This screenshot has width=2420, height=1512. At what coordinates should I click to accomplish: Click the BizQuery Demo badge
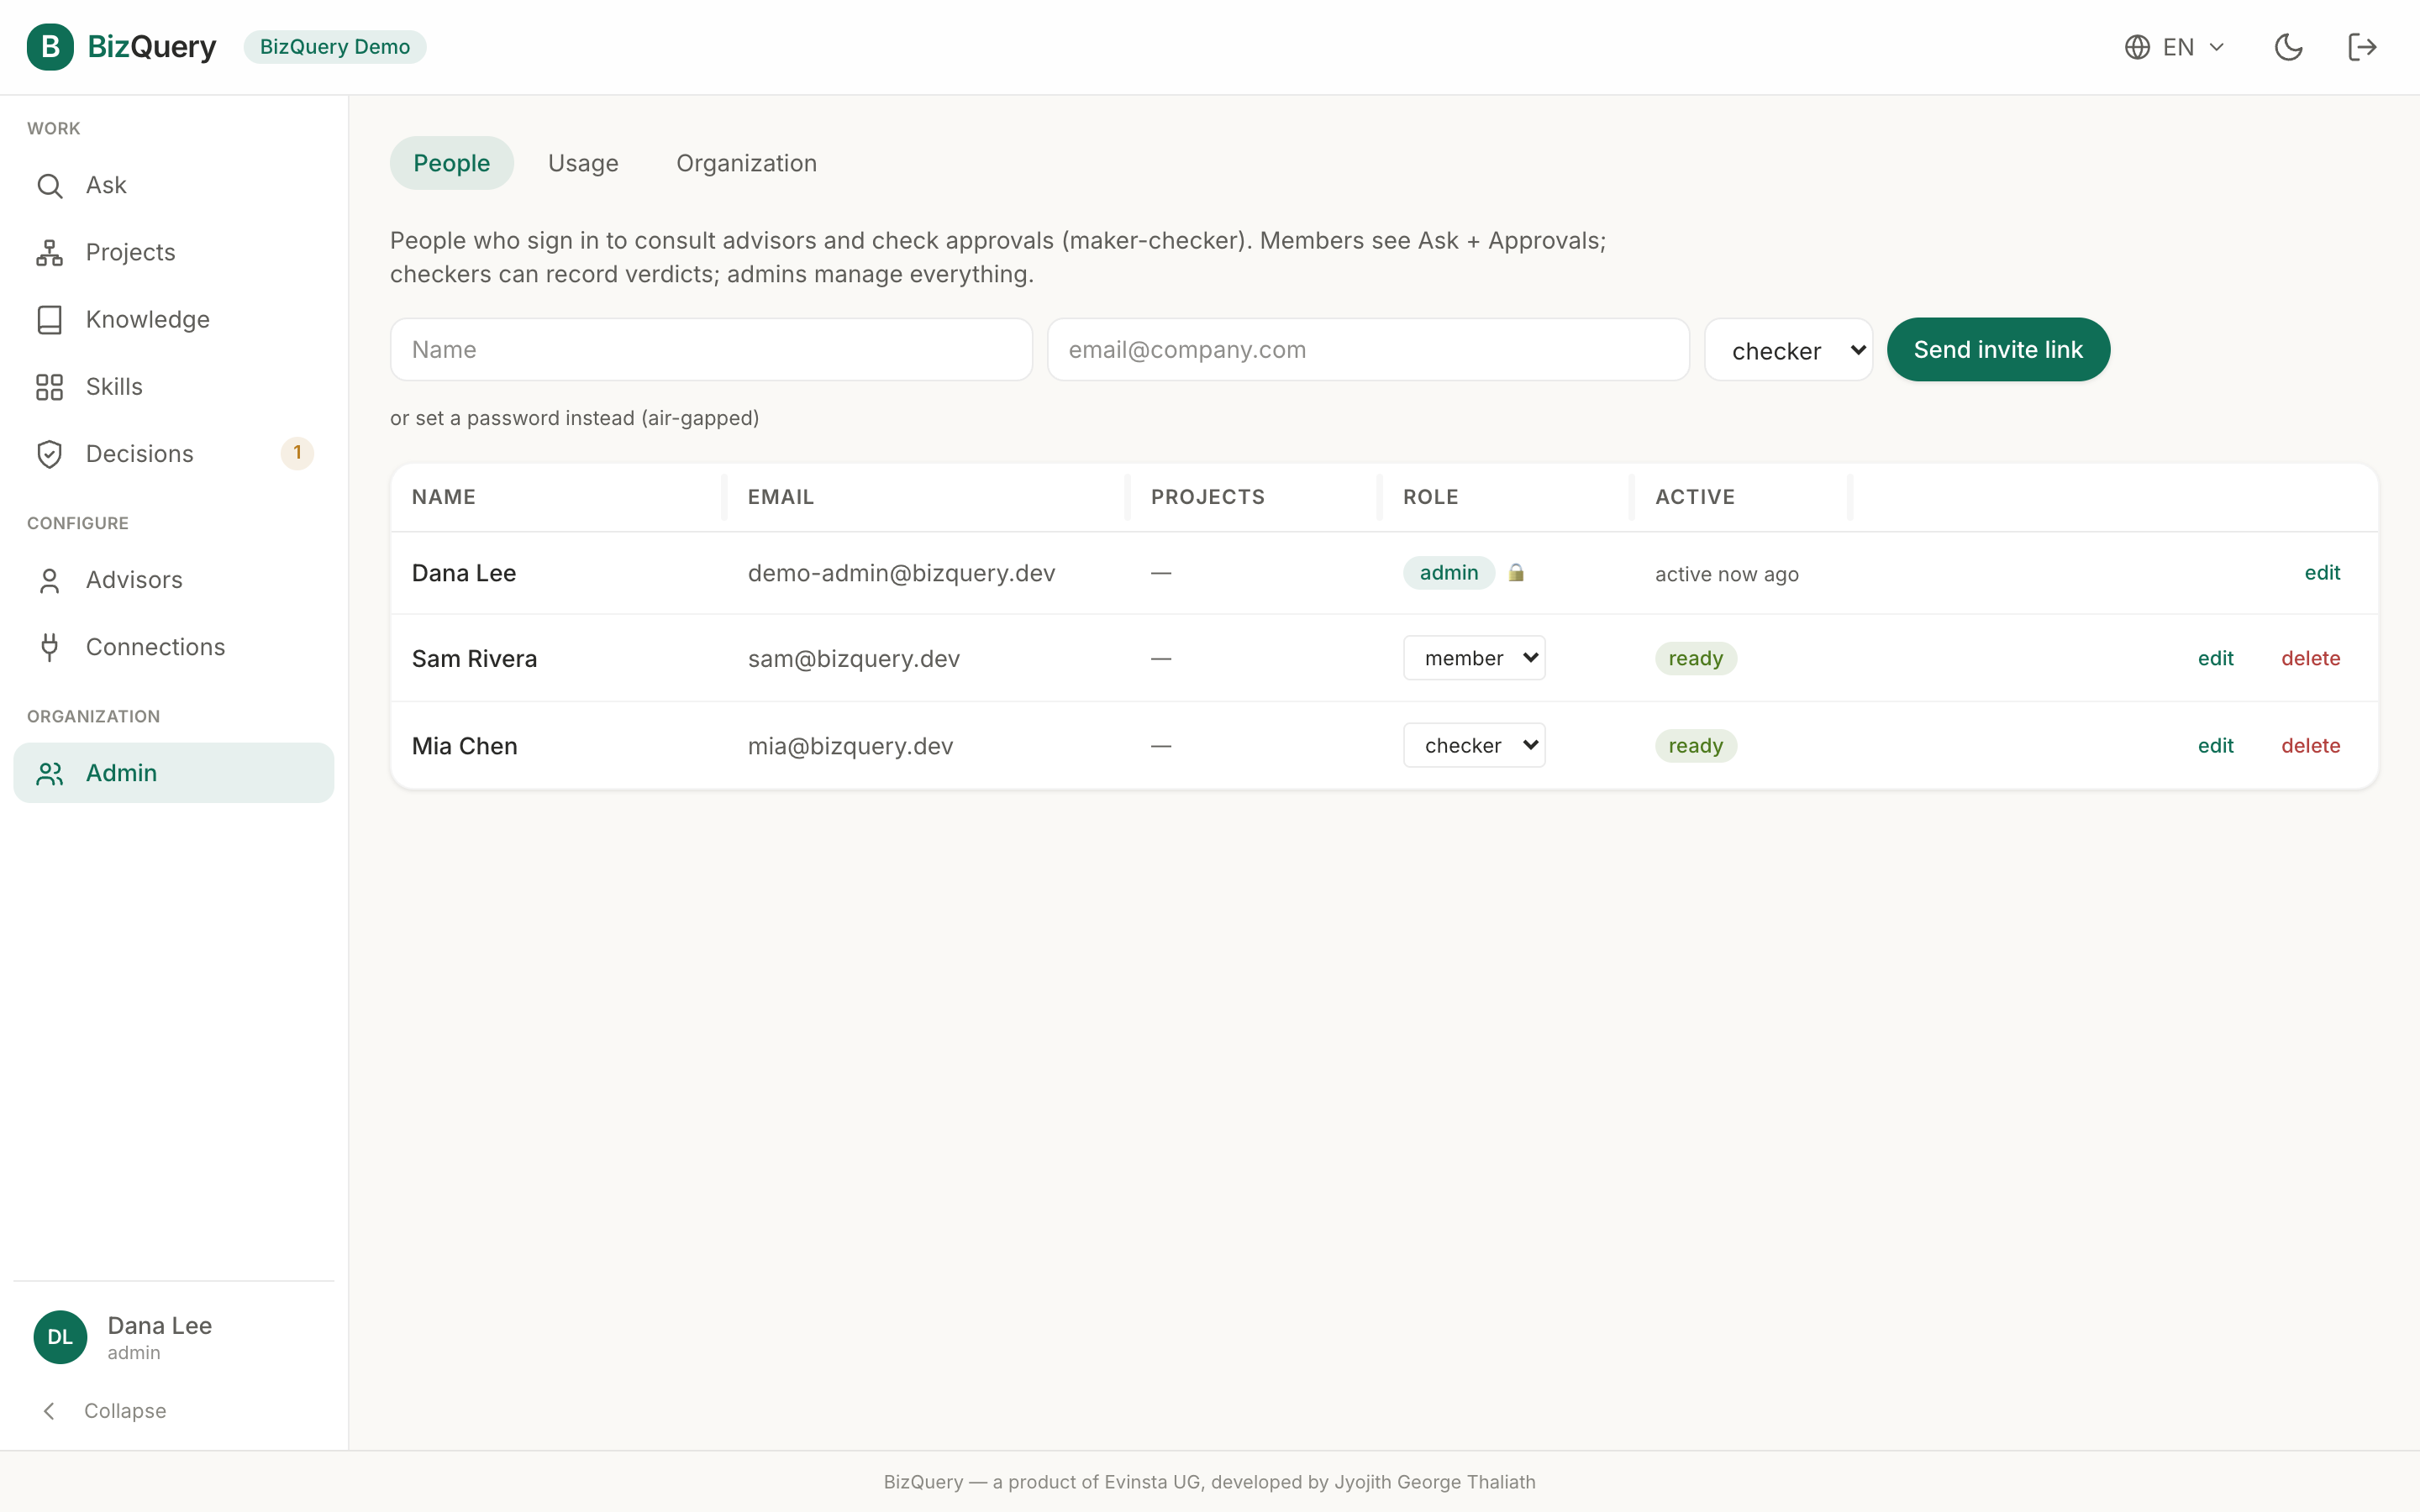point(335,47)
